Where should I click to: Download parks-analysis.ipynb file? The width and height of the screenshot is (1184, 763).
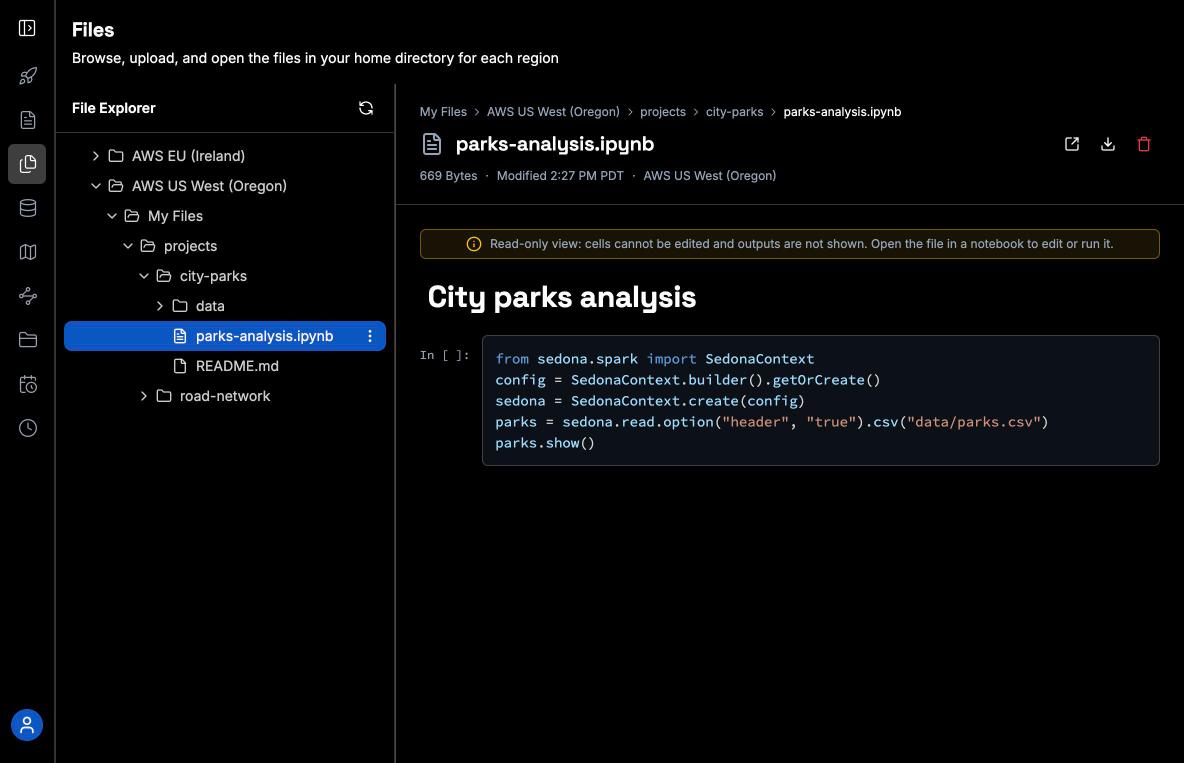click(1108, 144)
